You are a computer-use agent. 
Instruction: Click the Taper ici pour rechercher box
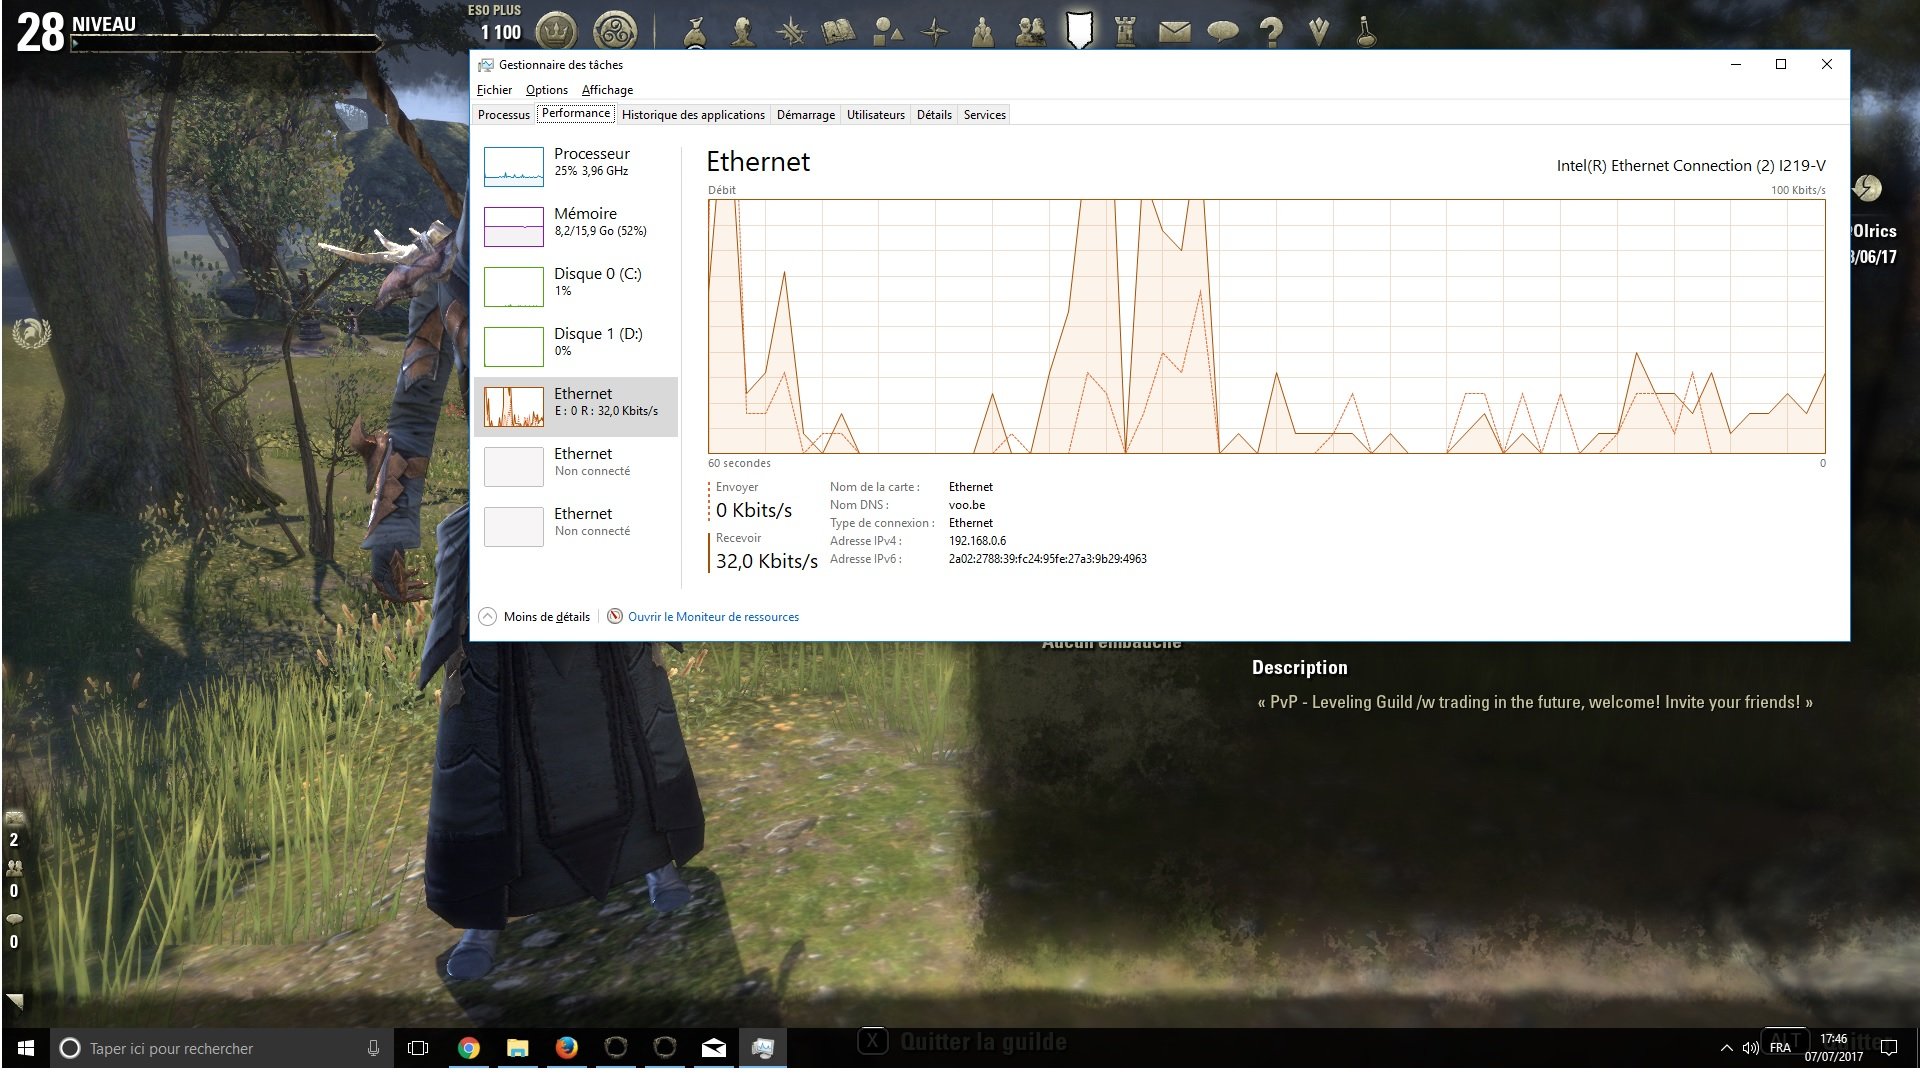(x=222, y=1048)
